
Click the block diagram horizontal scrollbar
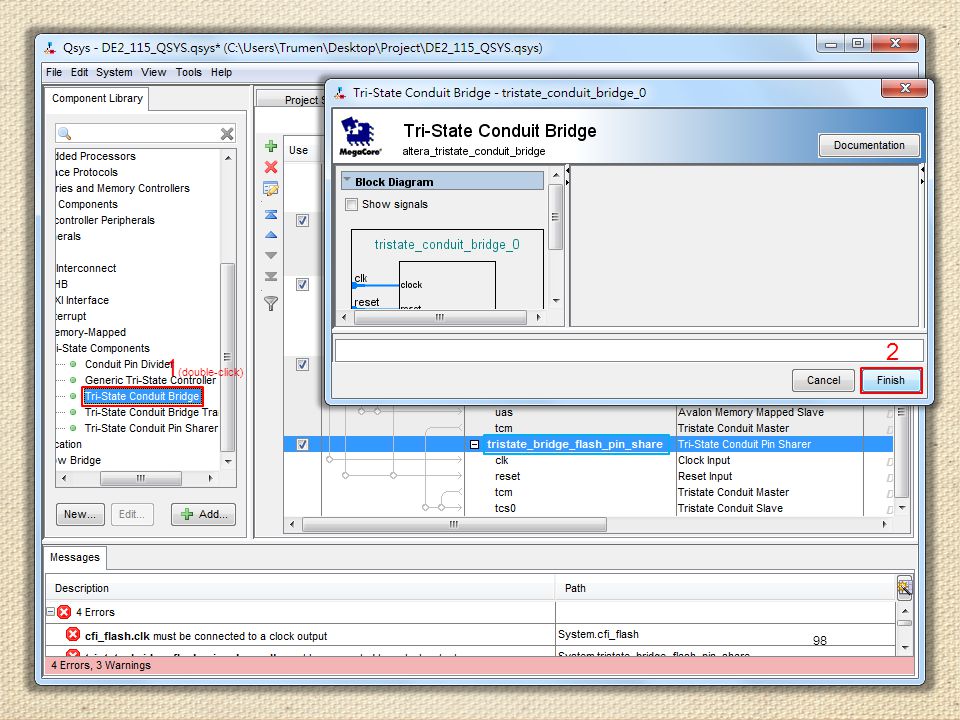(x=440, y=317)
